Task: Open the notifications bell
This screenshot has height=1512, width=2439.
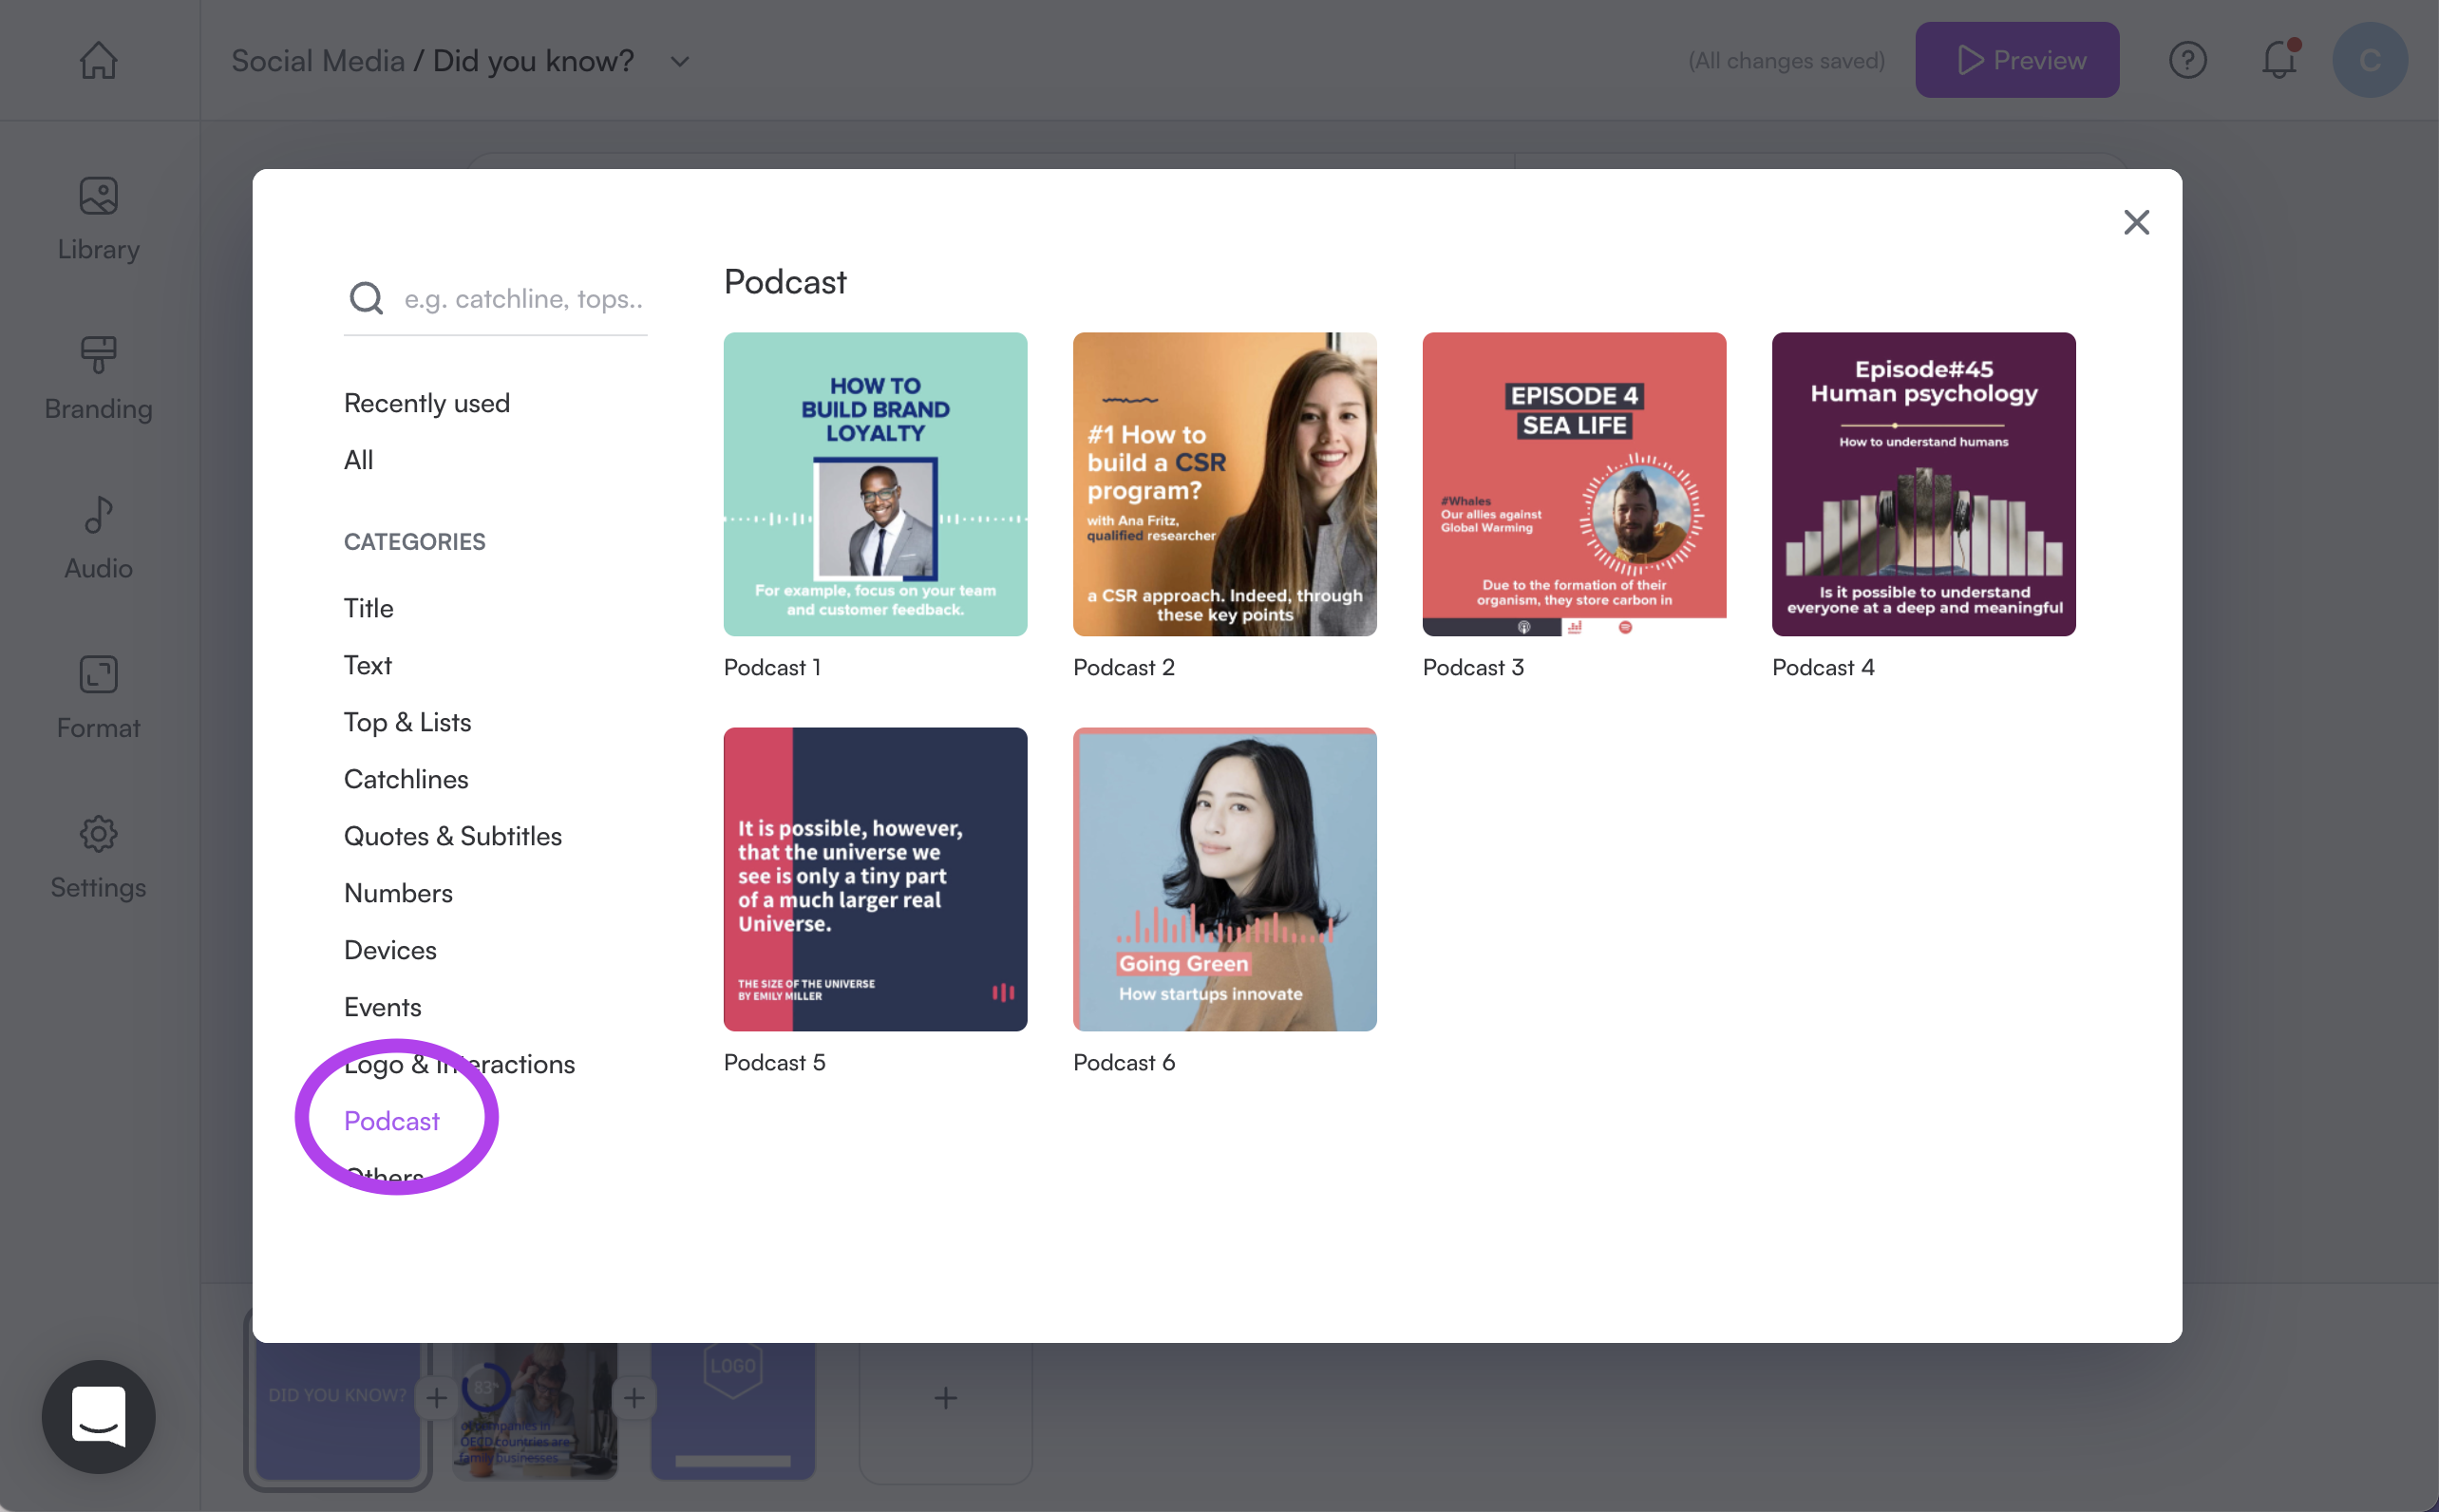Action: pyautogui.click(x=2279, y=60)
